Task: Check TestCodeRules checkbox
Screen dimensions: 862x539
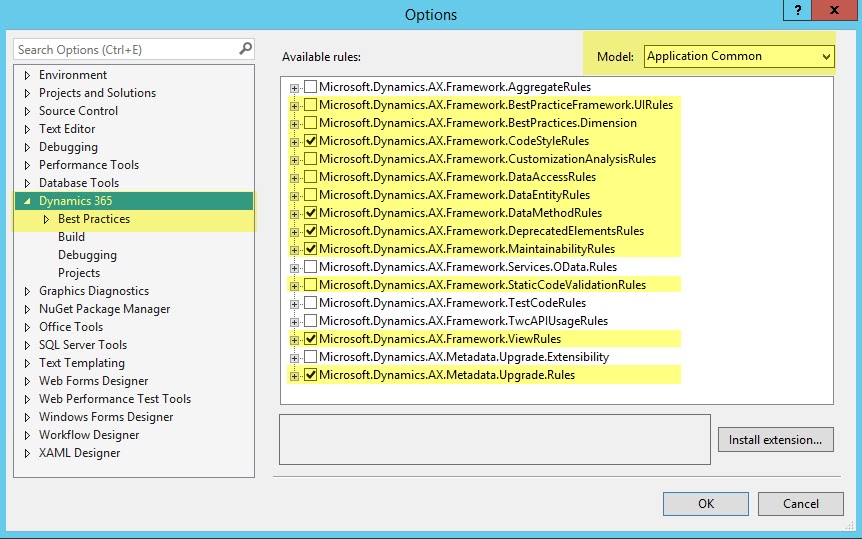Action: tap(311, 303)
